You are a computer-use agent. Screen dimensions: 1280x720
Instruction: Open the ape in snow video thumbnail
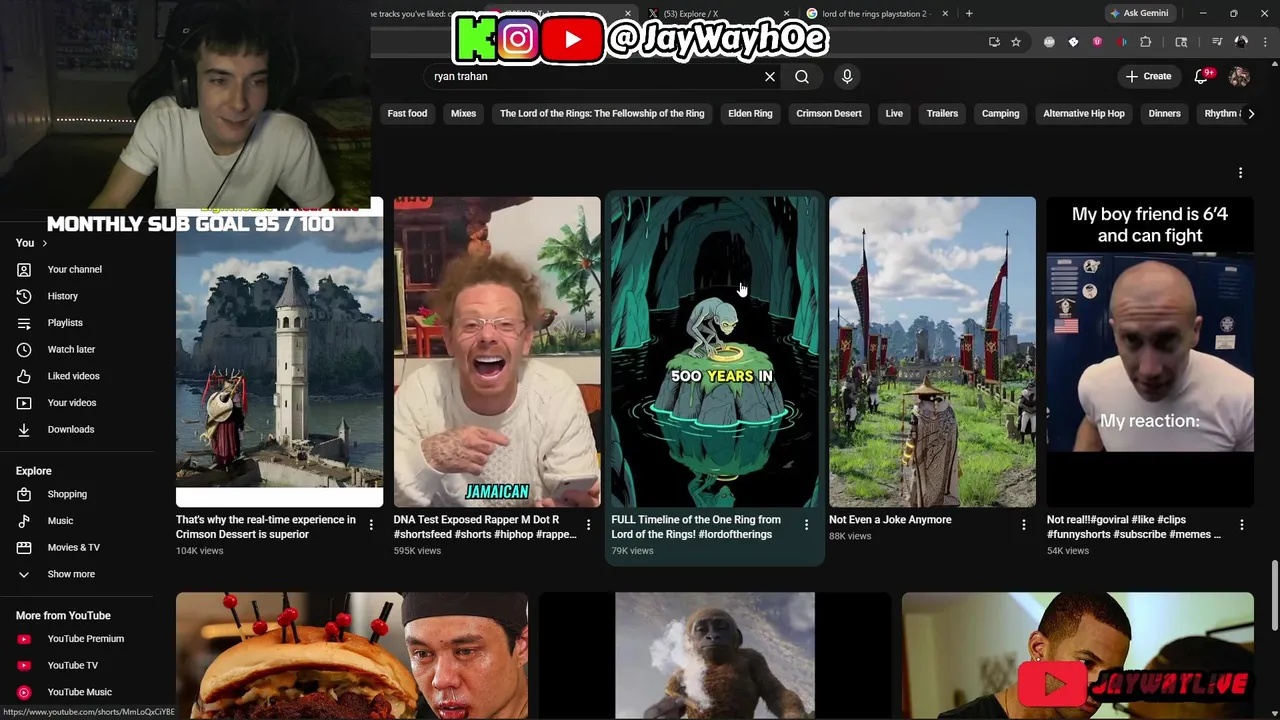[x=715, y=655]
